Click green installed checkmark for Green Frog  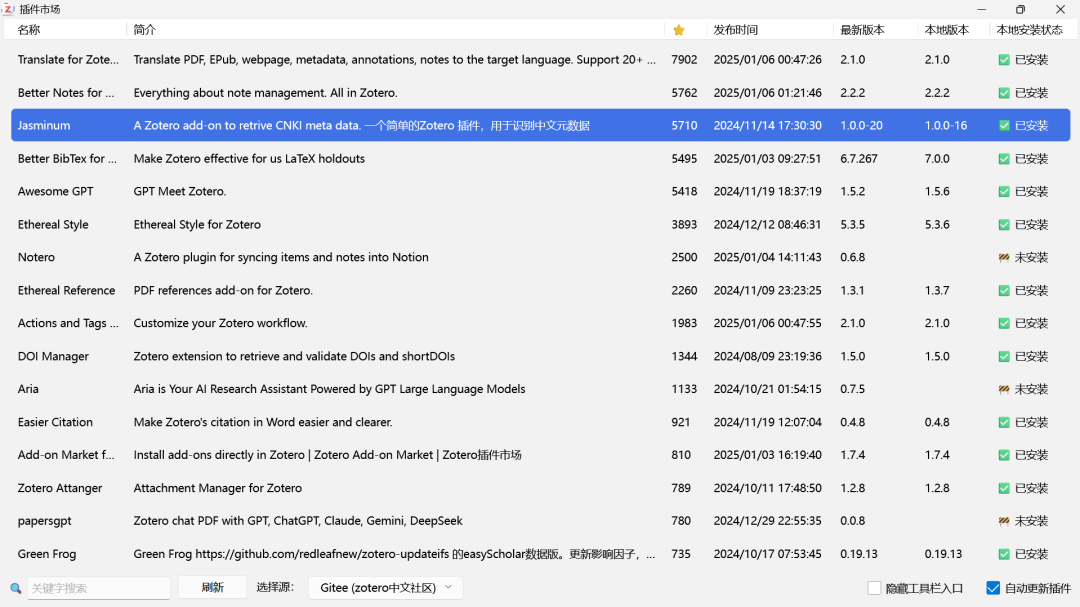tap(1004, 554)
